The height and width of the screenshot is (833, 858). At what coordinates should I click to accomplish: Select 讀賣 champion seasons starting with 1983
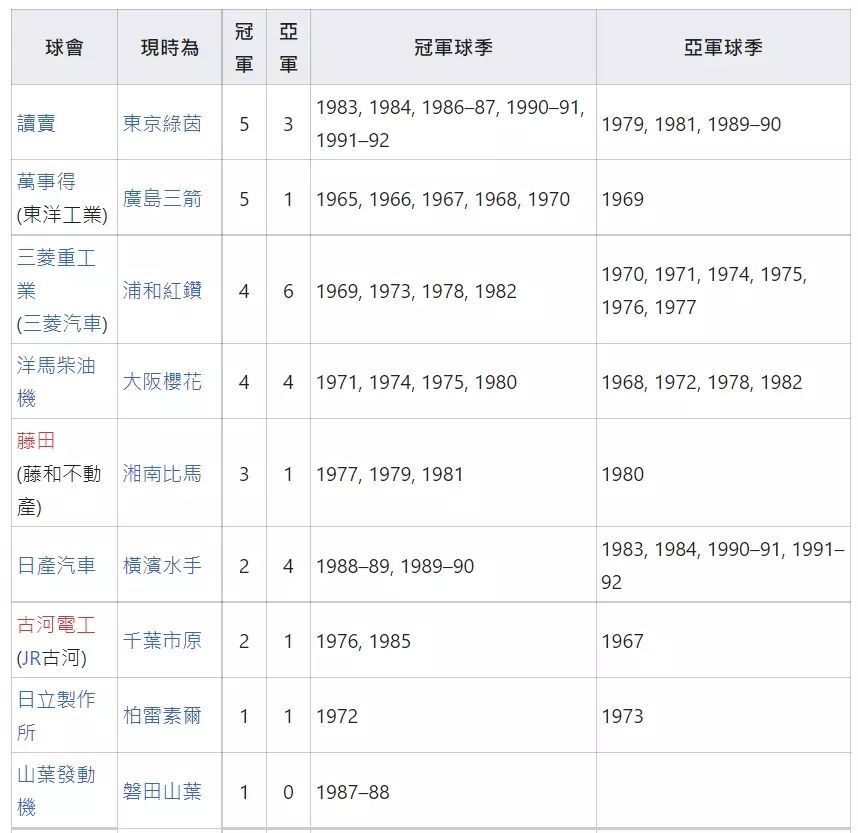[453, 123]
